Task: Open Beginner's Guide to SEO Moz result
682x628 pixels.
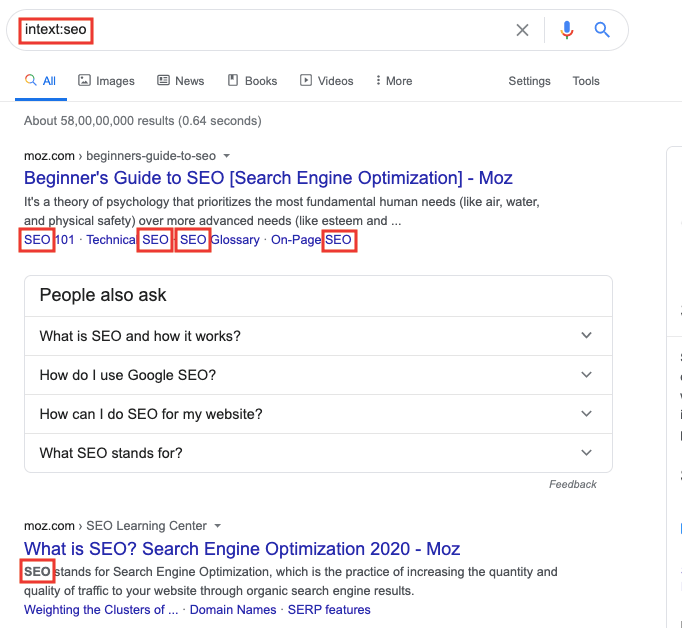Action: click(268, 179)
